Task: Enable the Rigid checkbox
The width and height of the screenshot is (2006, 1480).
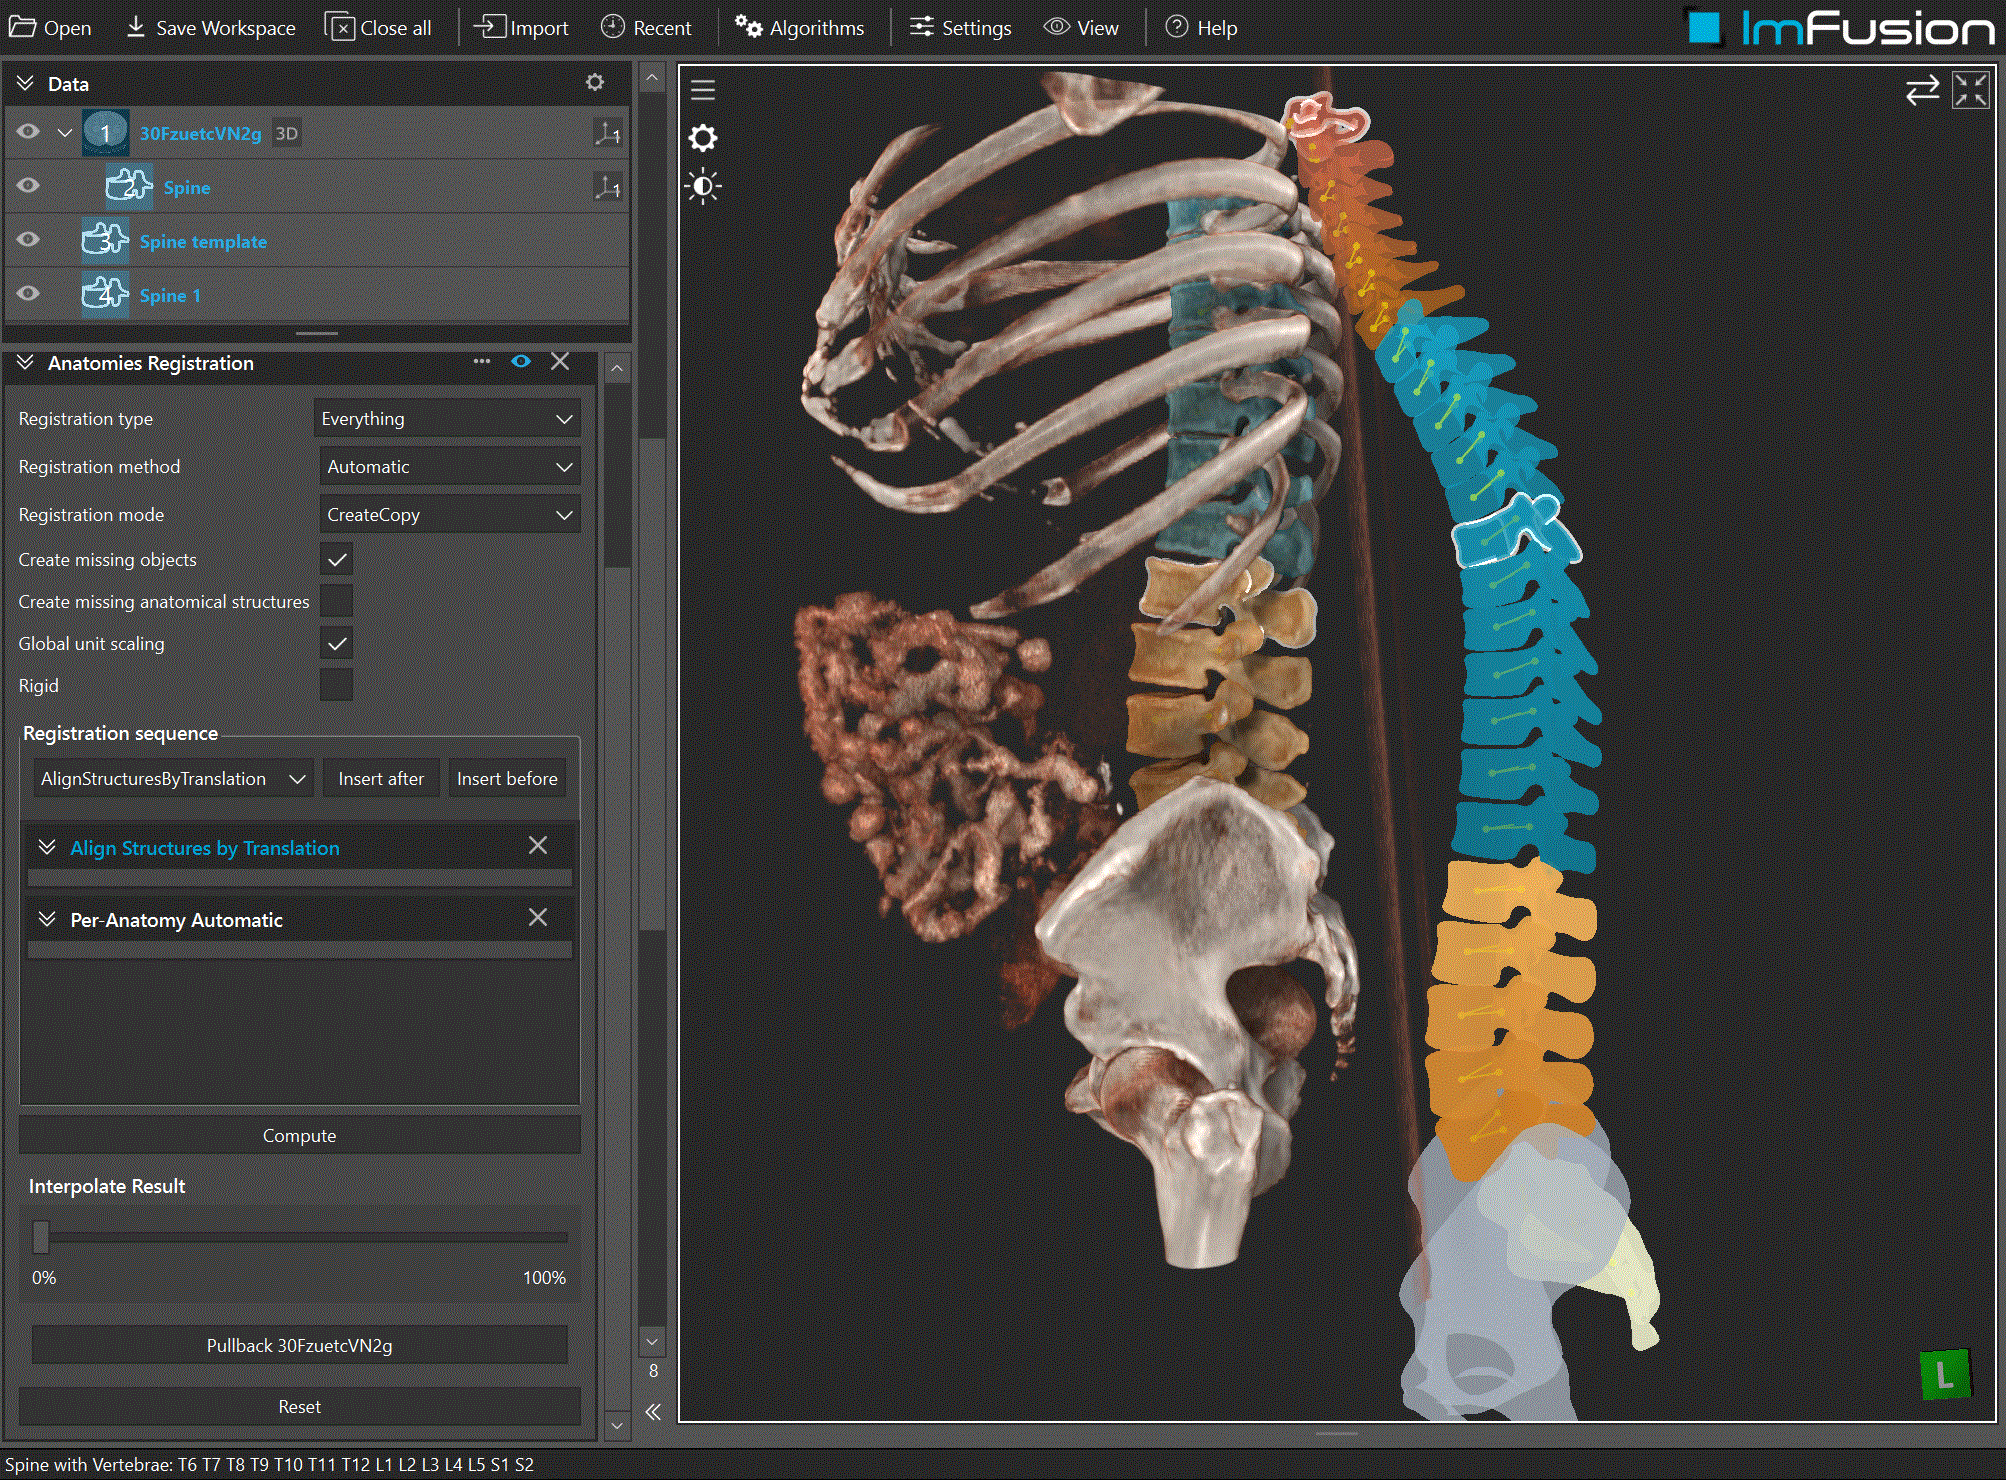Action: [x=337, y=686]
